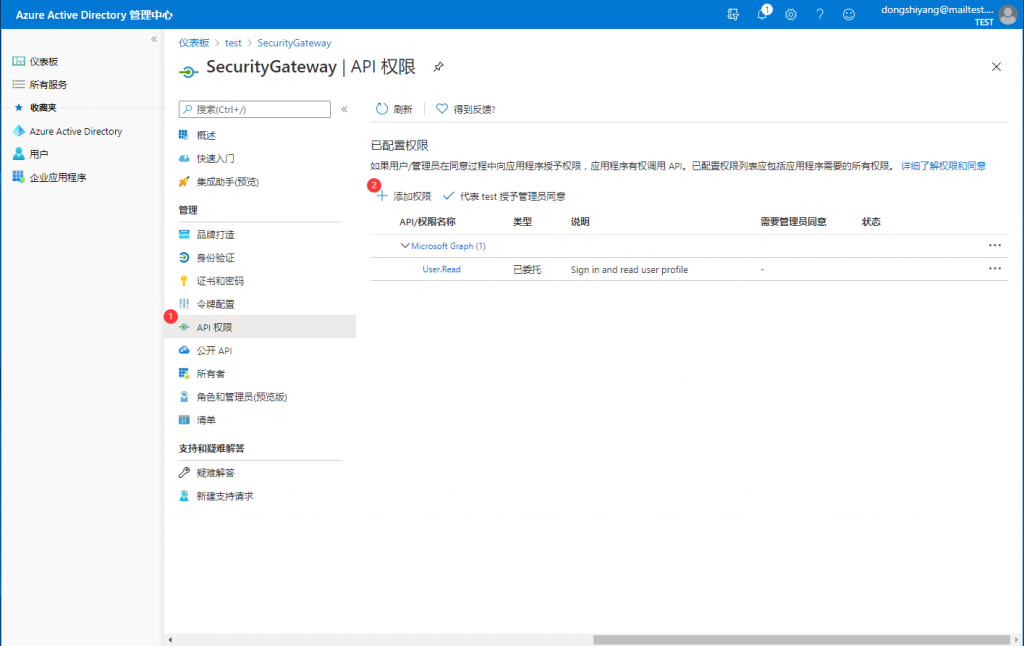Click the 所有服务 list icon

(x=18, y=84)
